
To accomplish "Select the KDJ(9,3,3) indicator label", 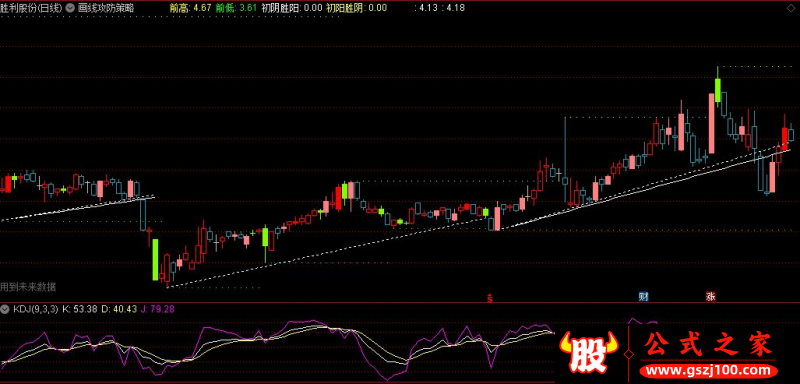I will coord(36,309).
